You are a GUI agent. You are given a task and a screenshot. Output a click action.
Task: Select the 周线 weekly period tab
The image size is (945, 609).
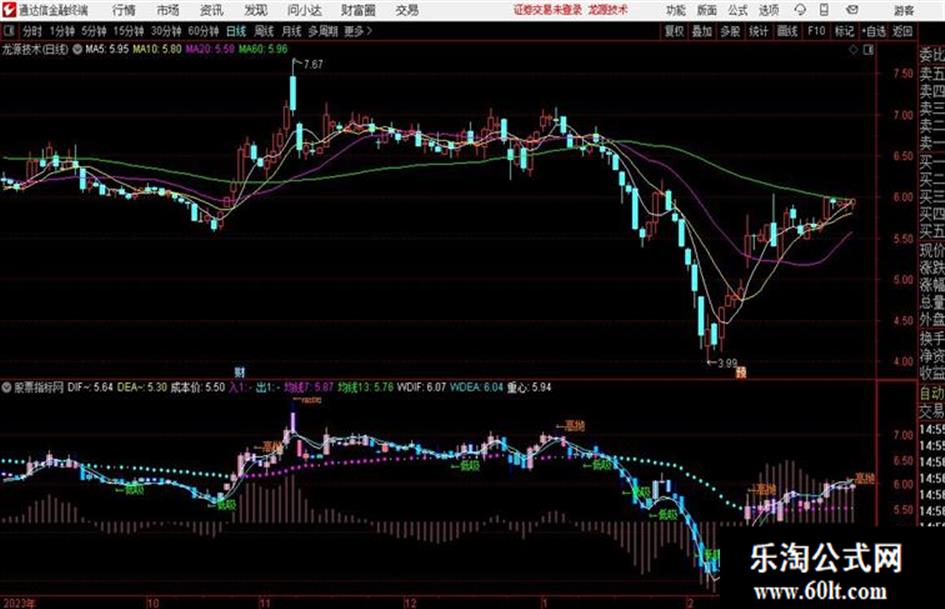click(x=264, y=31)
